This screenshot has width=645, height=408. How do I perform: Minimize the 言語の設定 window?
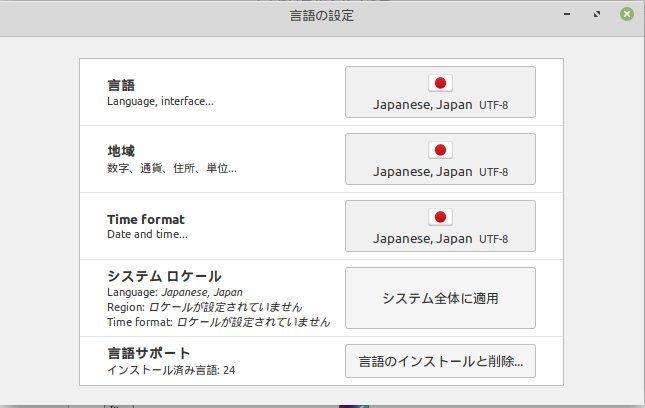[x=567, y=14]
